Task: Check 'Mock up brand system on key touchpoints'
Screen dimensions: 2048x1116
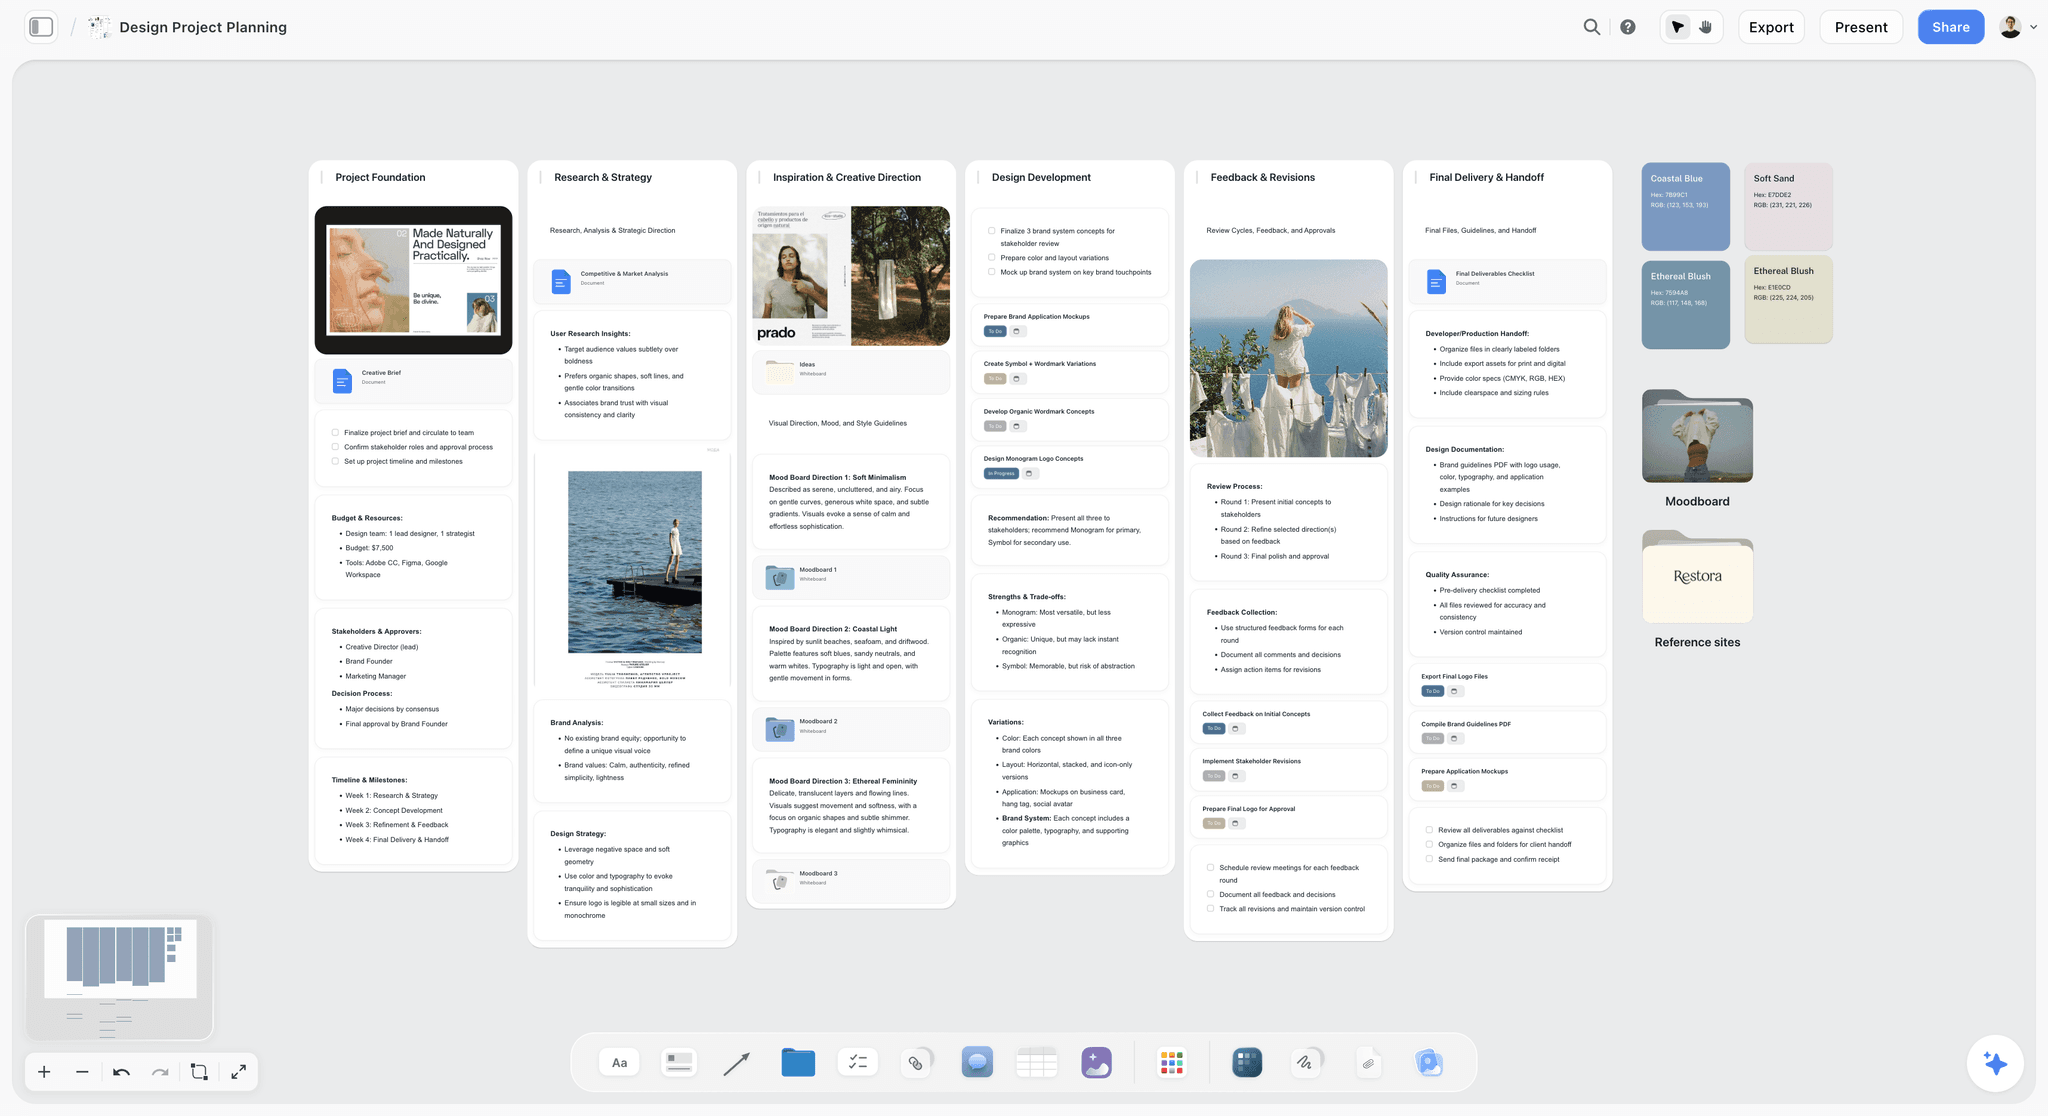Action: point(991,272)
